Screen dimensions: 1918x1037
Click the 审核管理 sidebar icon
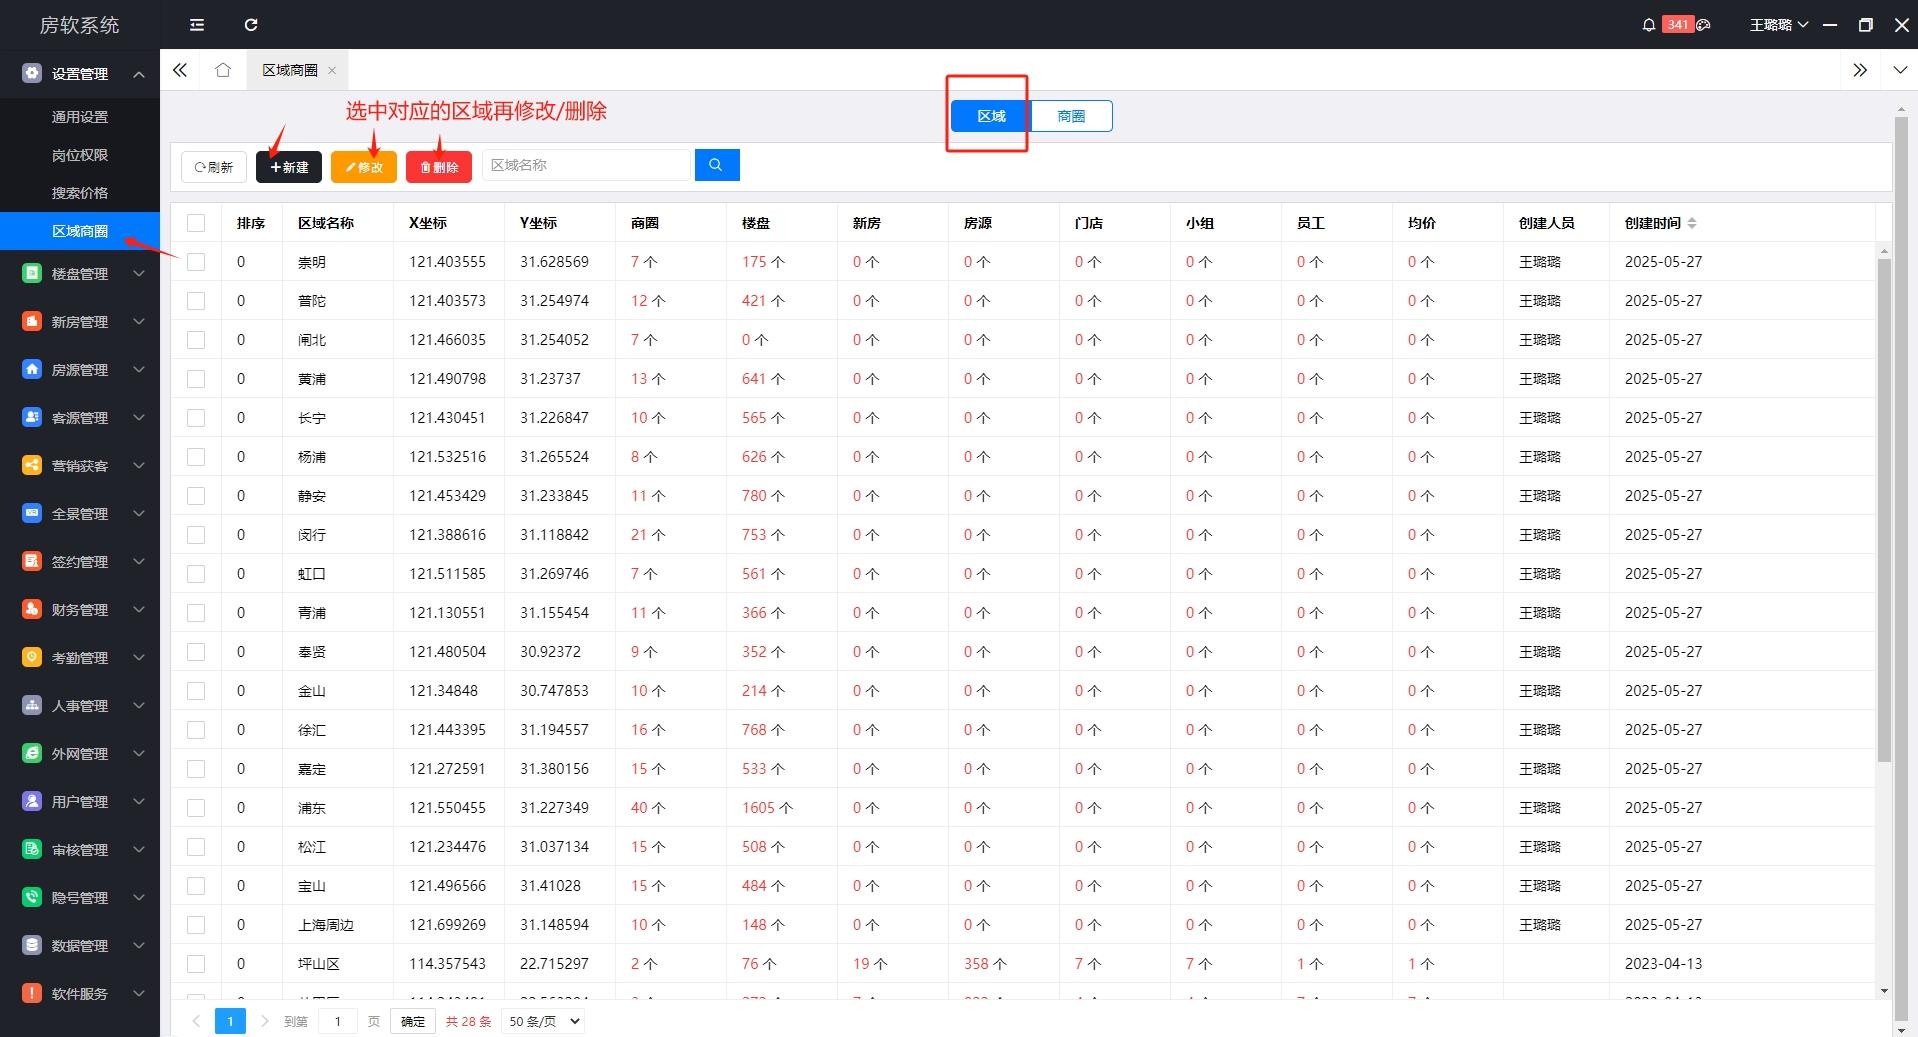tap(32, 849)
